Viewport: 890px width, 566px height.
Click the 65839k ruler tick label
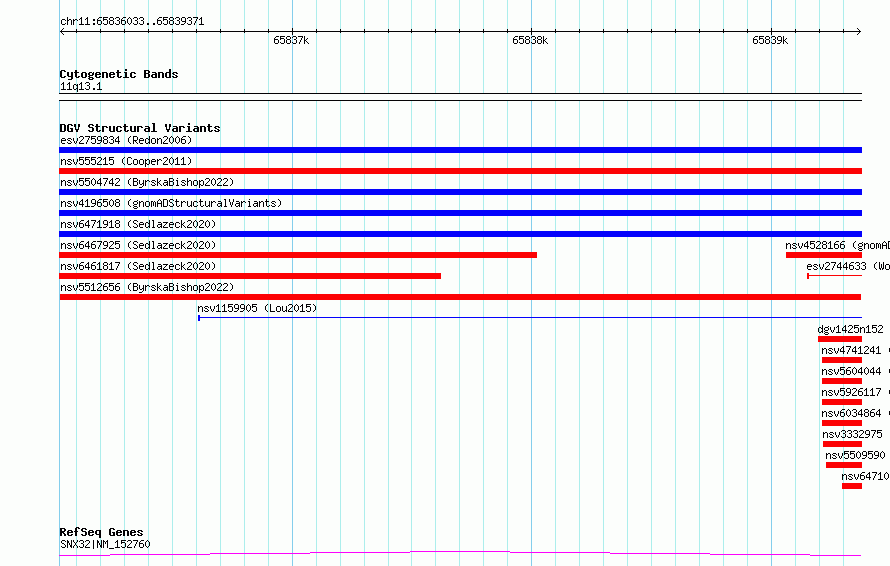point(770,40)
